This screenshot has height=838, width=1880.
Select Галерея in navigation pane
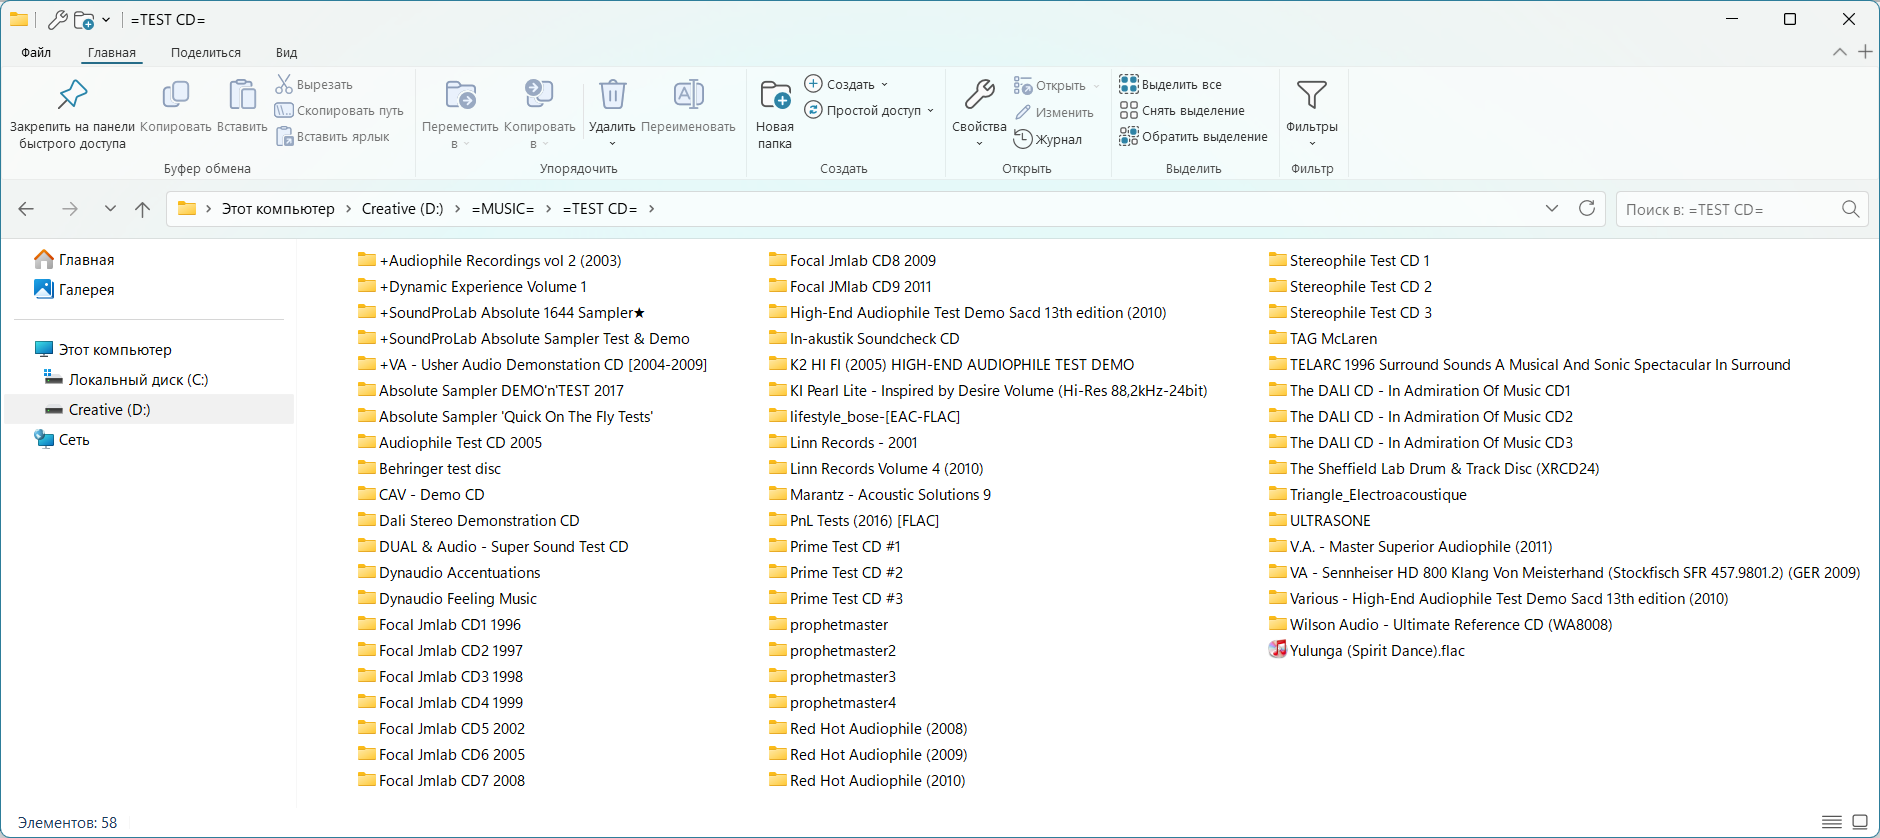coord(74,290)
